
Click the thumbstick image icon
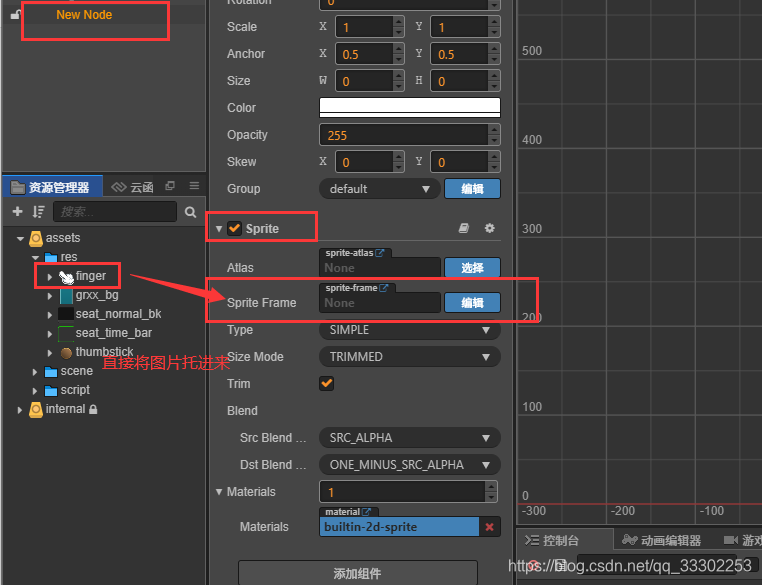pyautogui.click(x=66, y=353)
